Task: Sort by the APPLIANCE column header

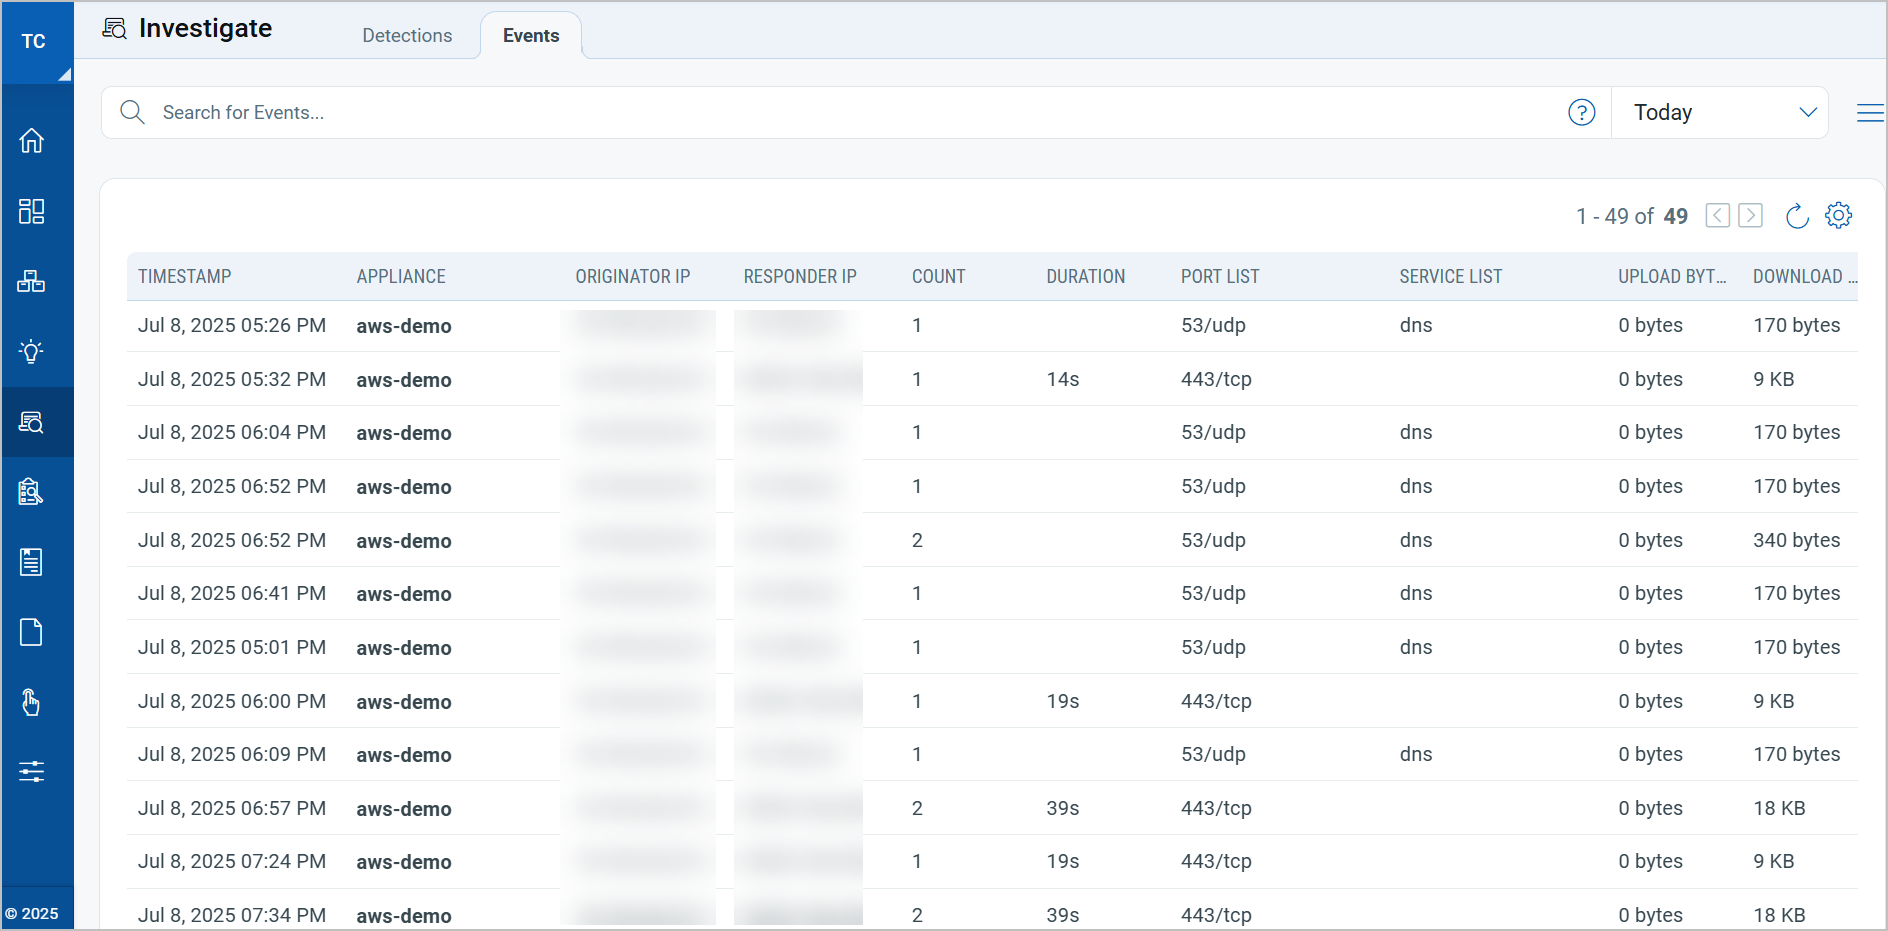Action: pyautogui.click(x=401, y=276)
